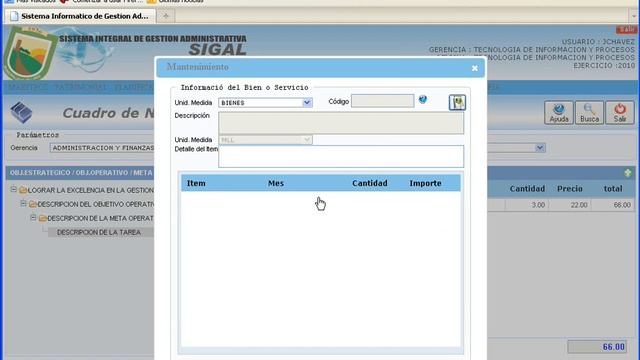Image resolution: width=640 pixels, height=360 pixels.
Task: Click the Item column header
Action: tap(196, 183)
